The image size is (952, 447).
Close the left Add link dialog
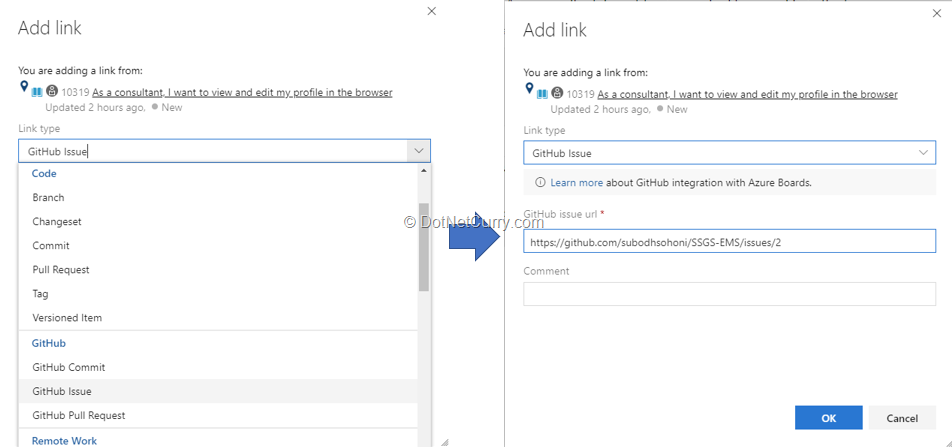pos(432,11)
